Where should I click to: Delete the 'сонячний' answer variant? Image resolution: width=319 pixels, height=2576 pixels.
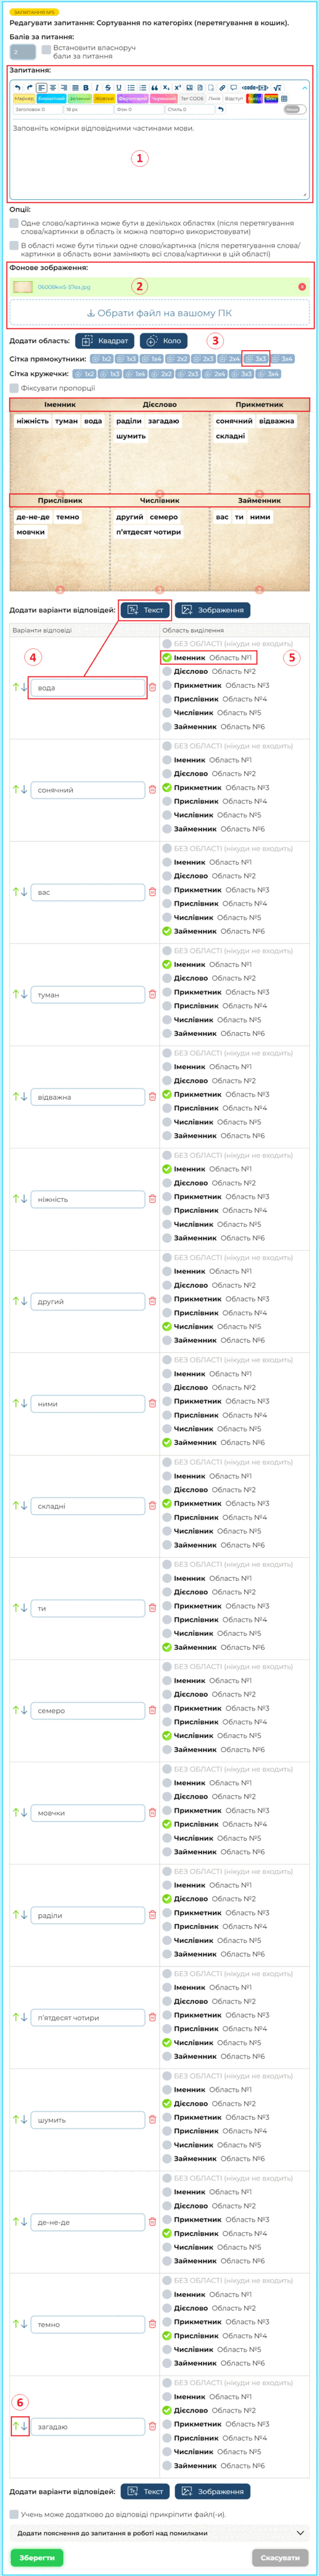pyautogui.click(x=152, y=790)
